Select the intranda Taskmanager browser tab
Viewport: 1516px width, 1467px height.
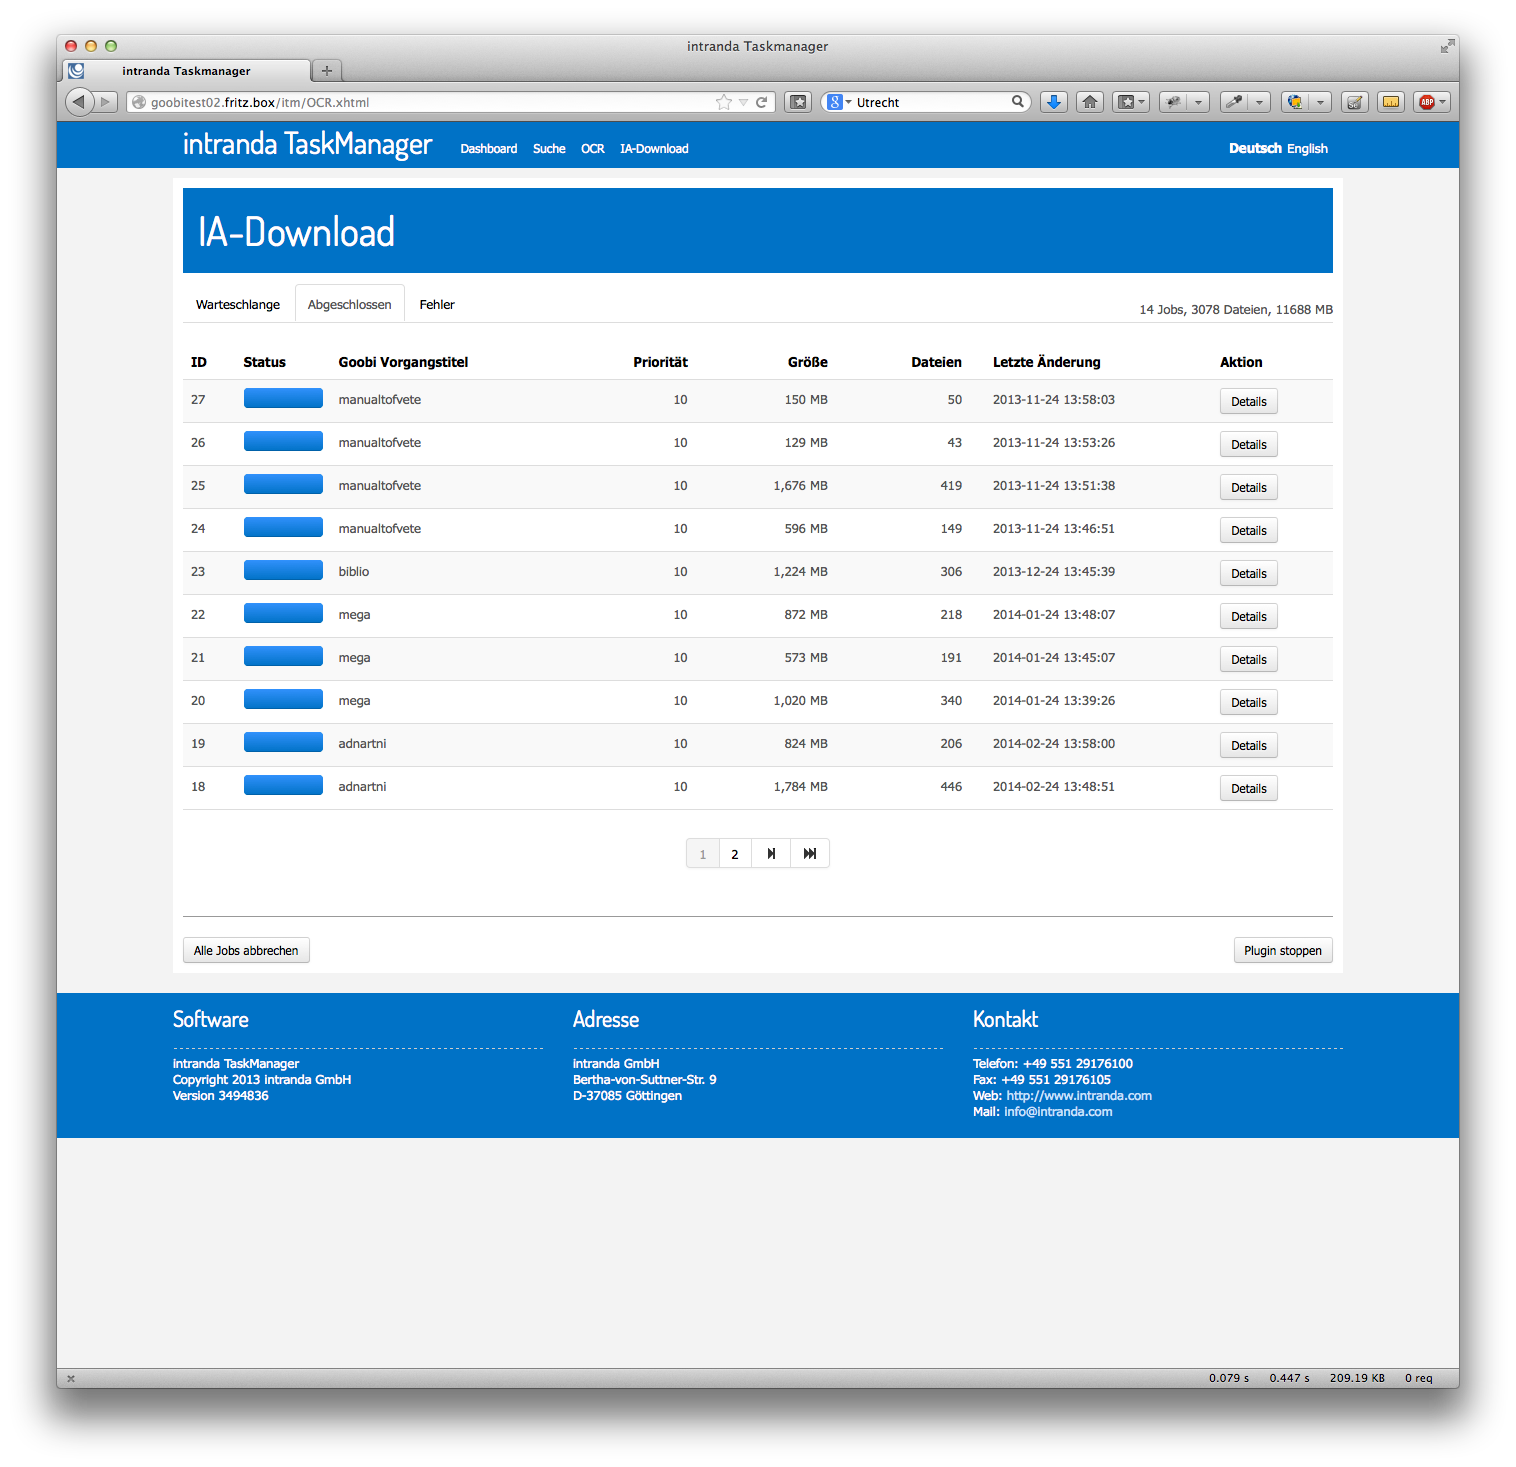tap(186, 71)
